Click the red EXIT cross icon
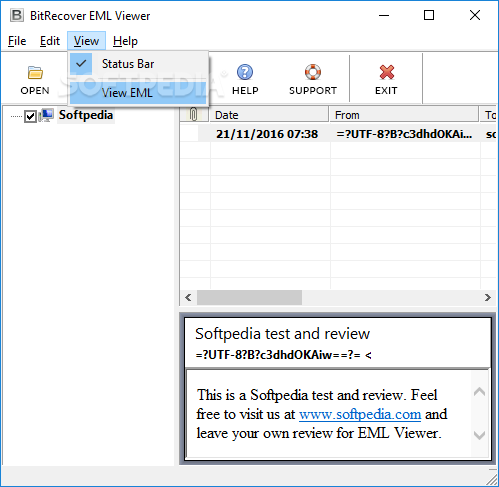The width and height of the screenshot is (499, 487). click(x=387, y=72)
